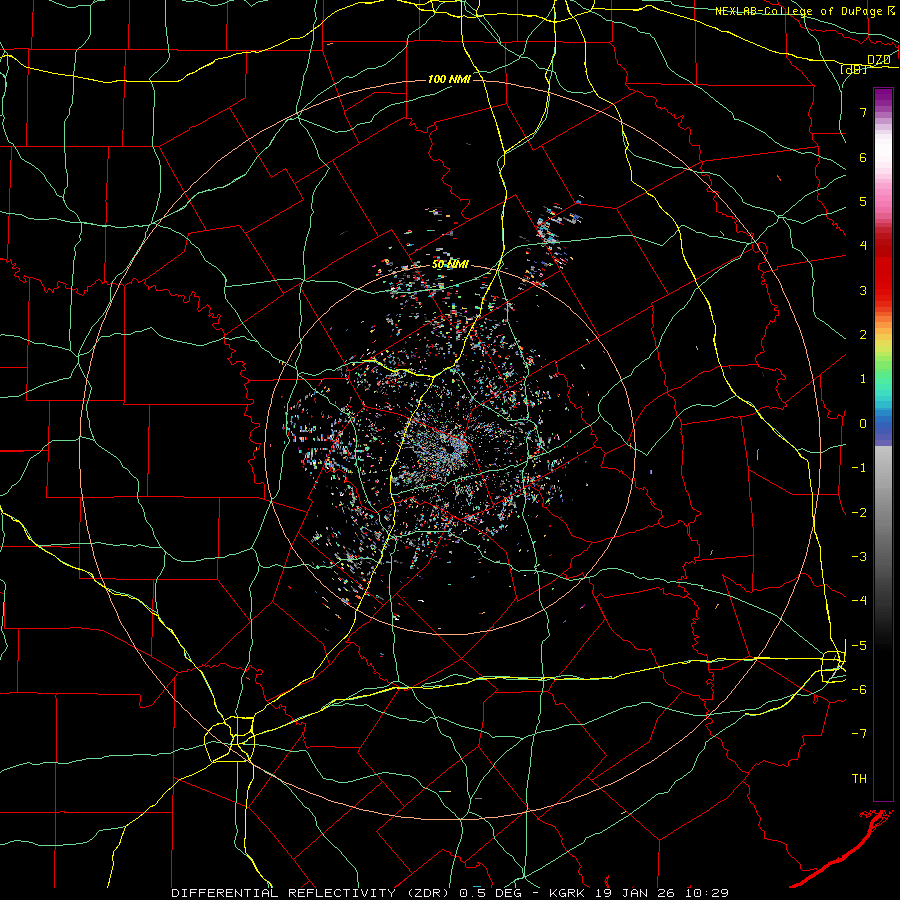Click the yellow highway loop at lower-left city
The height and width of the screenshot is (900, 900).
230,739
